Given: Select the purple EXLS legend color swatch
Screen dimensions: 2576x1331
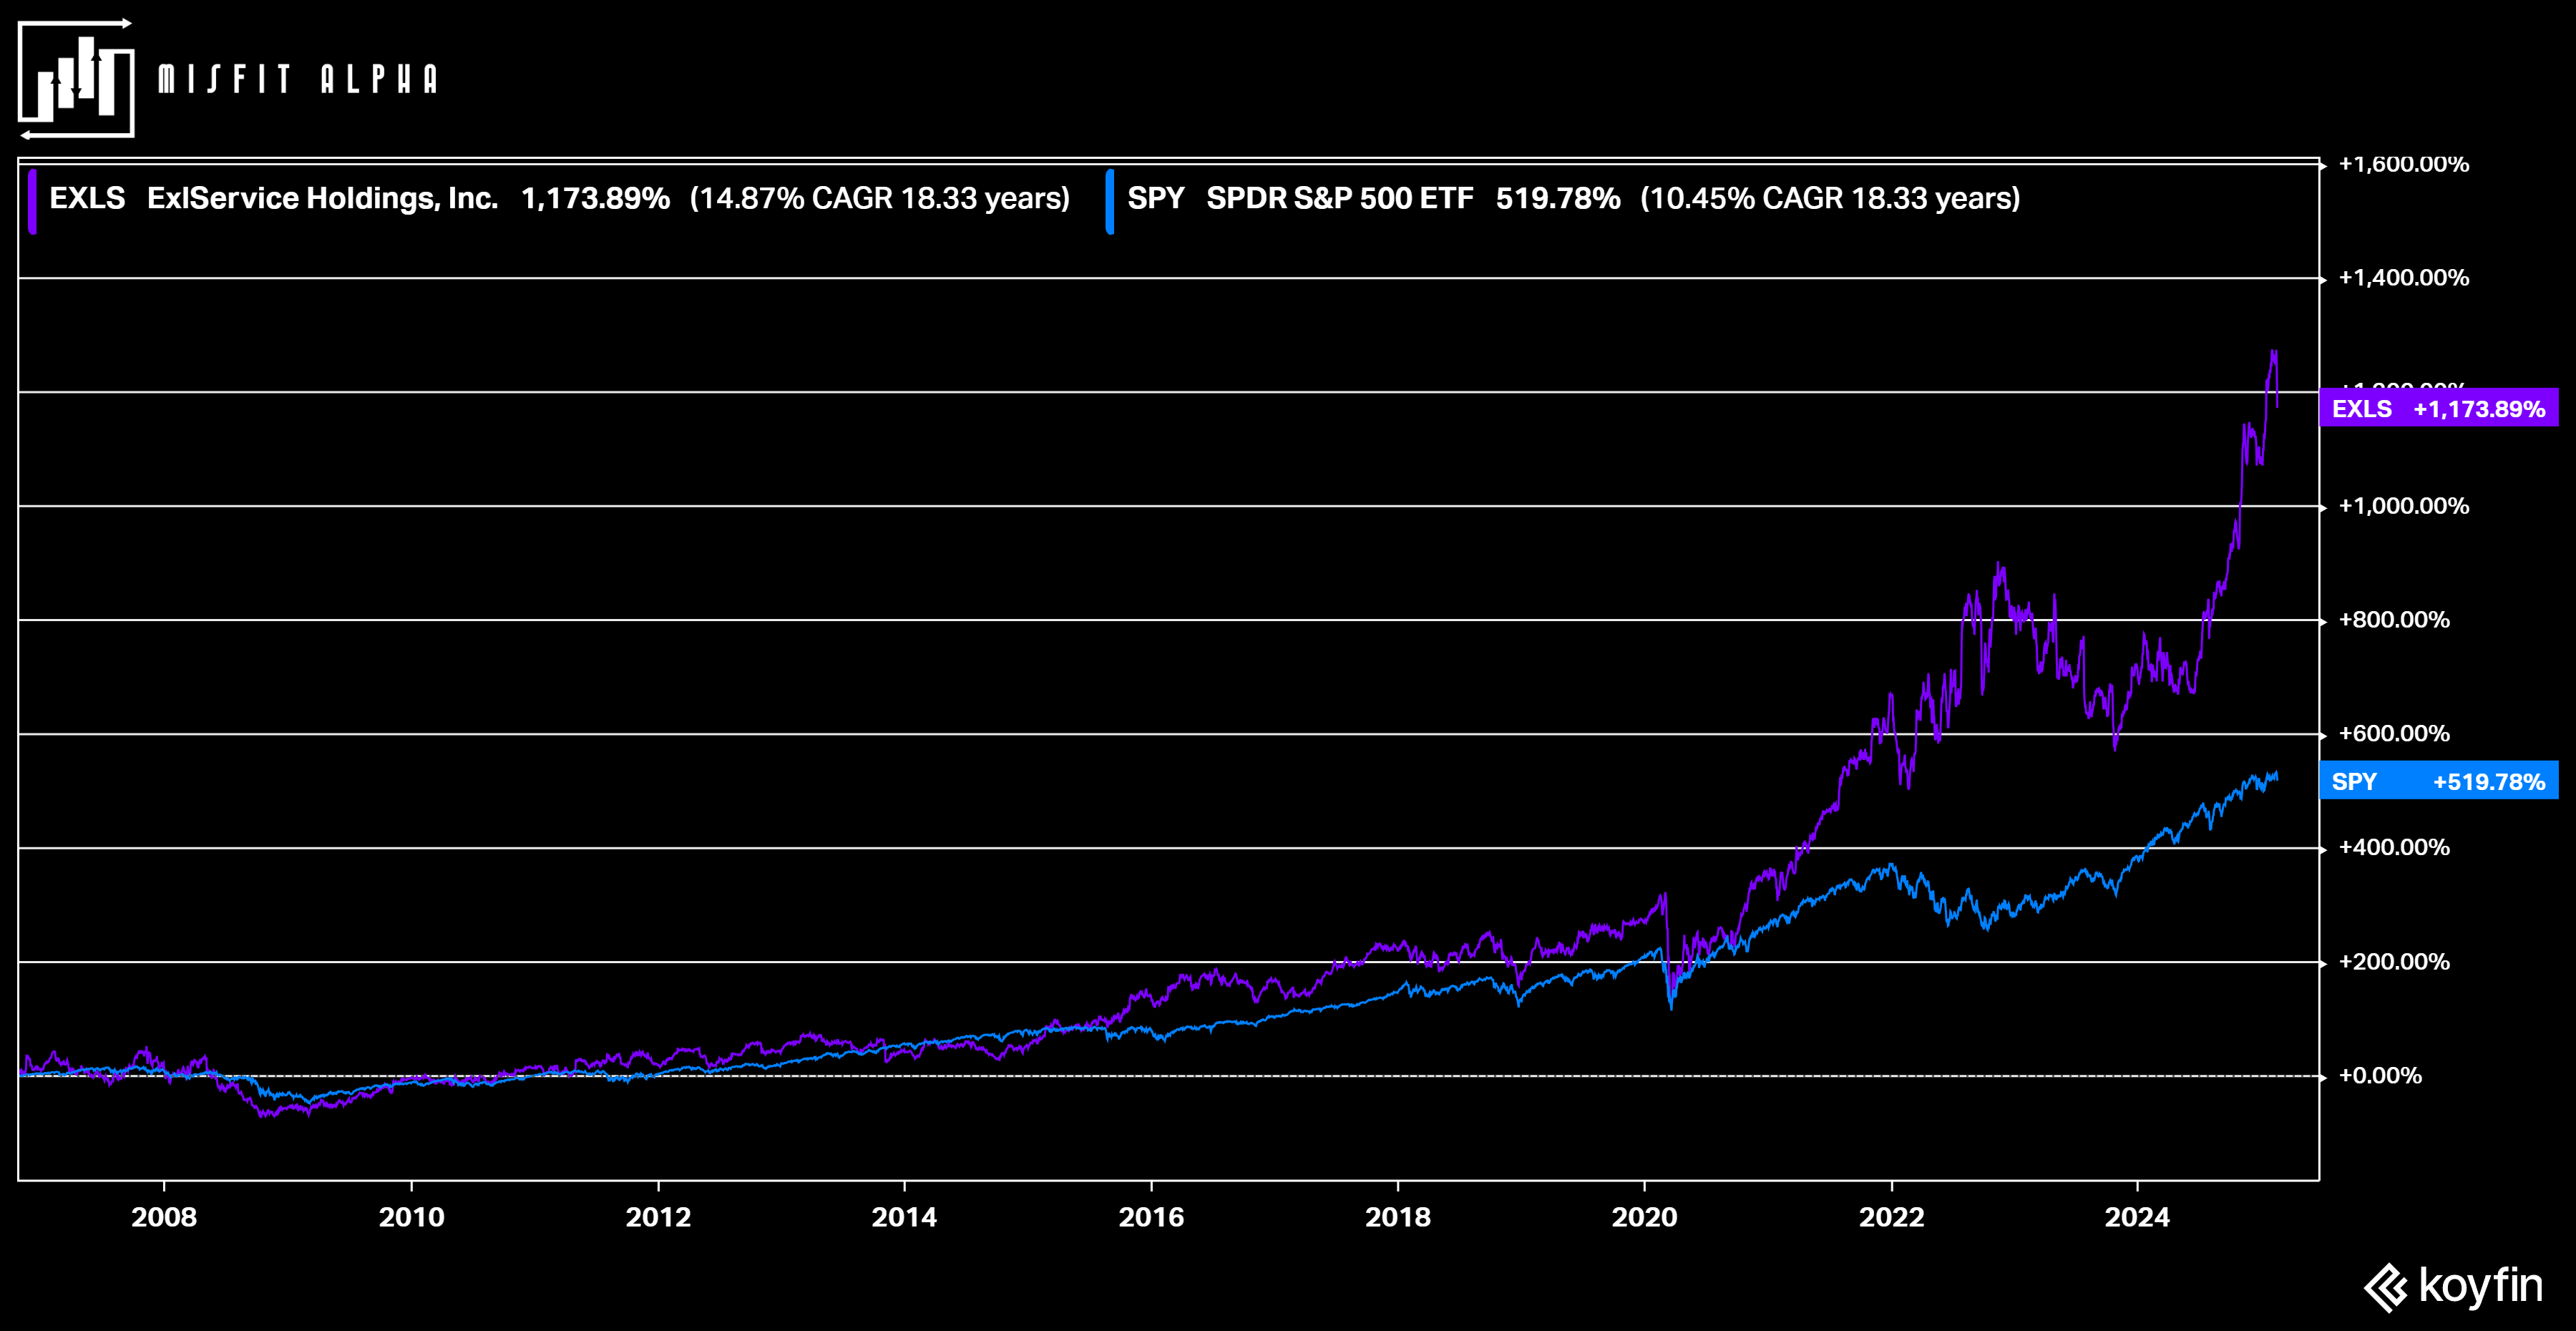Looking at the screenshot, I should (x=32, y=201).
